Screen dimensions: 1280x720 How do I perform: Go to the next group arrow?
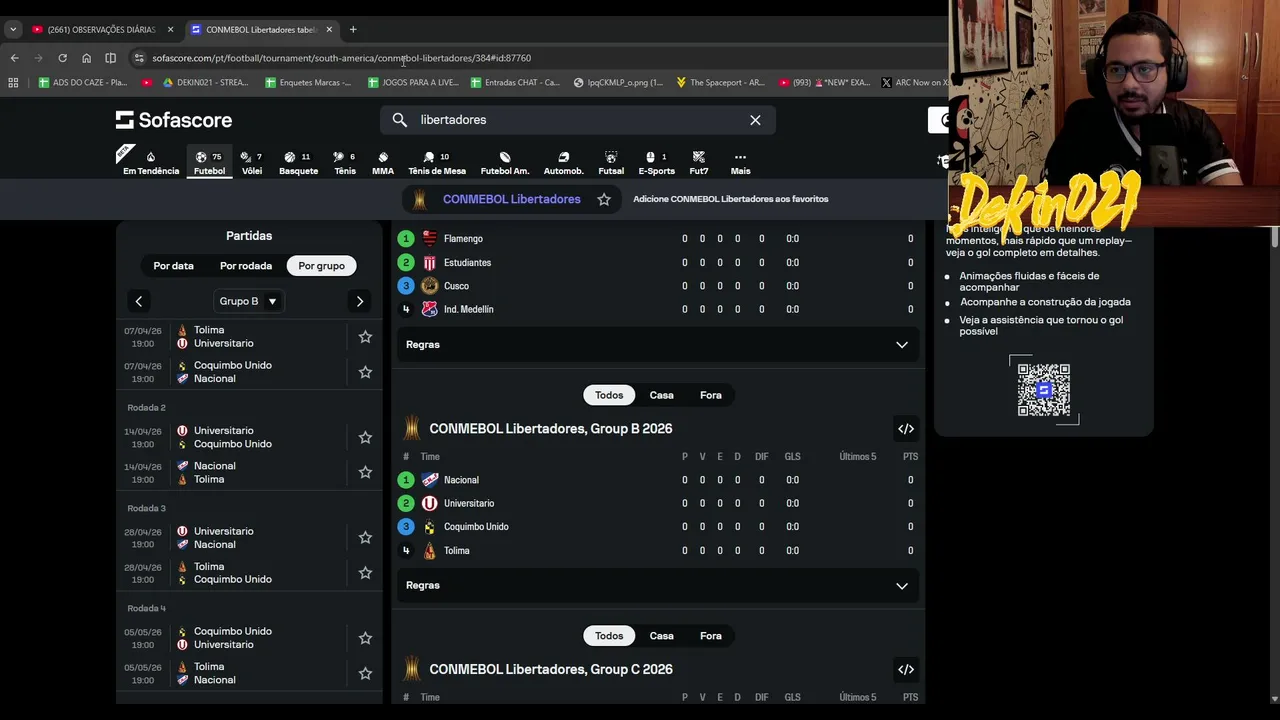359,301
